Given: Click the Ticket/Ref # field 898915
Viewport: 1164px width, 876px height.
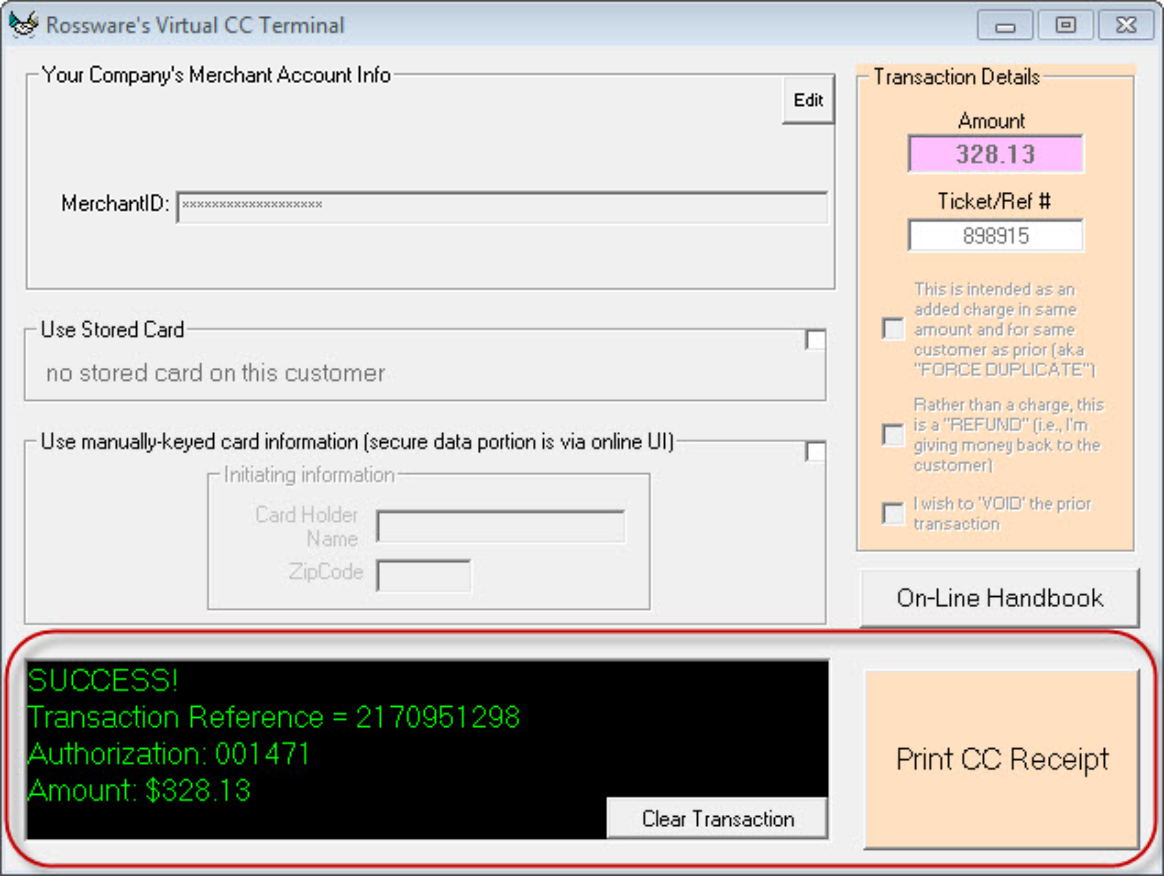Looking at the screenshot, I should [995, 235].
